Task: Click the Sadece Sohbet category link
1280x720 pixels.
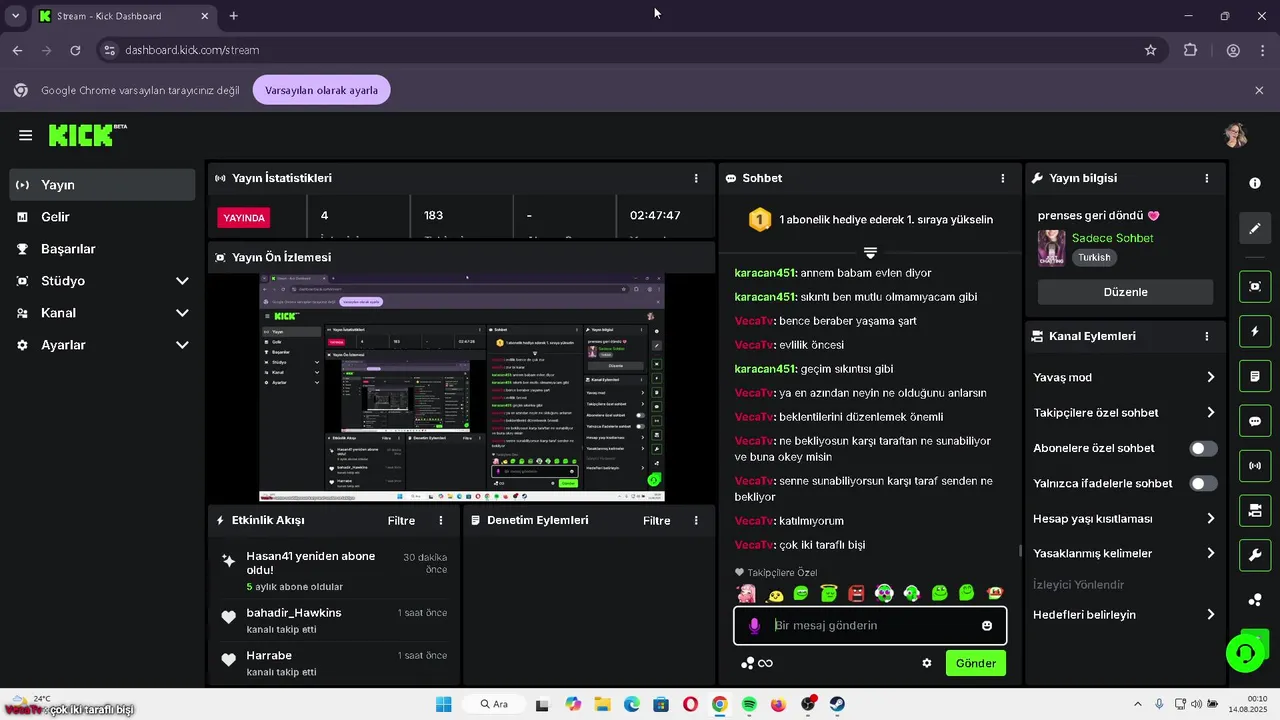Action: click(x=1113, y=238)
